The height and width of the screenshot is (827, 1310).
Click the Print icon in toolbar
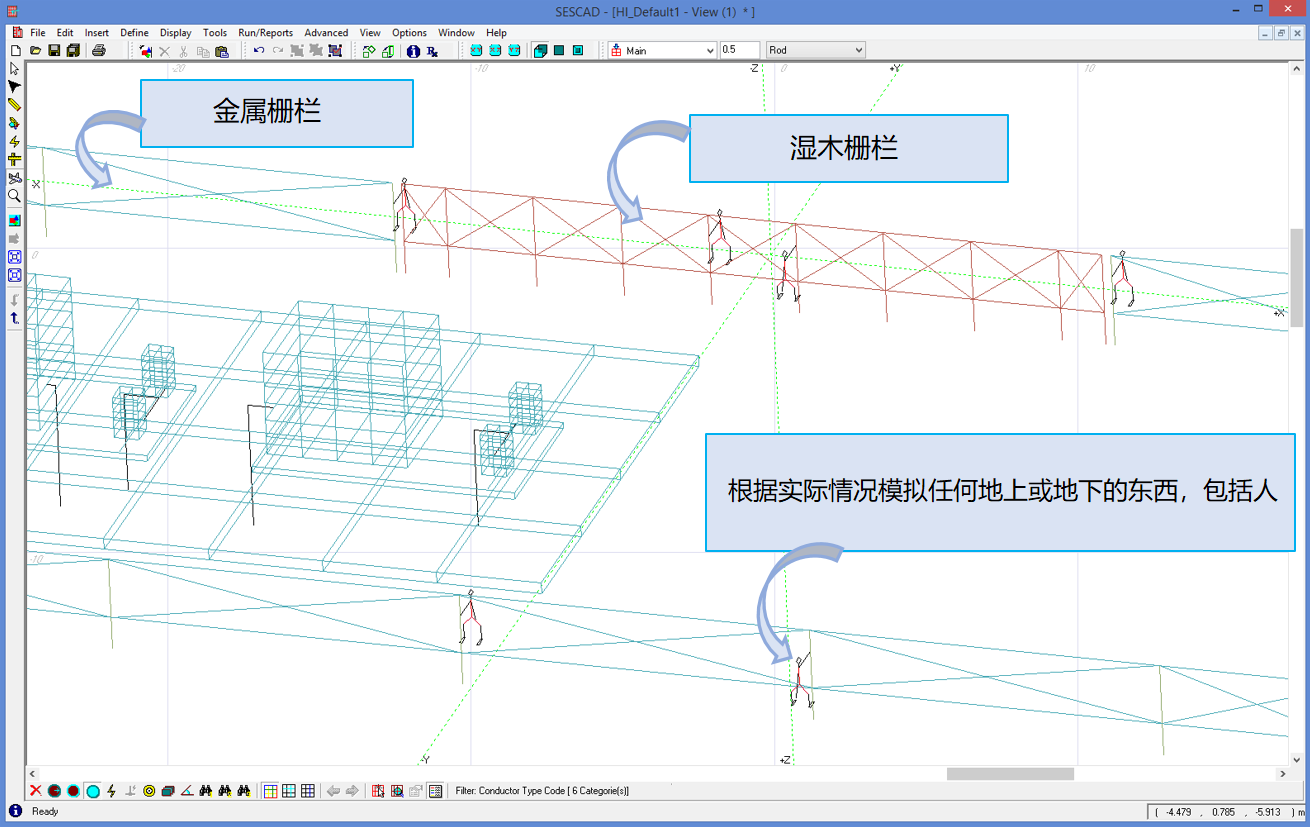click(99, 51)
